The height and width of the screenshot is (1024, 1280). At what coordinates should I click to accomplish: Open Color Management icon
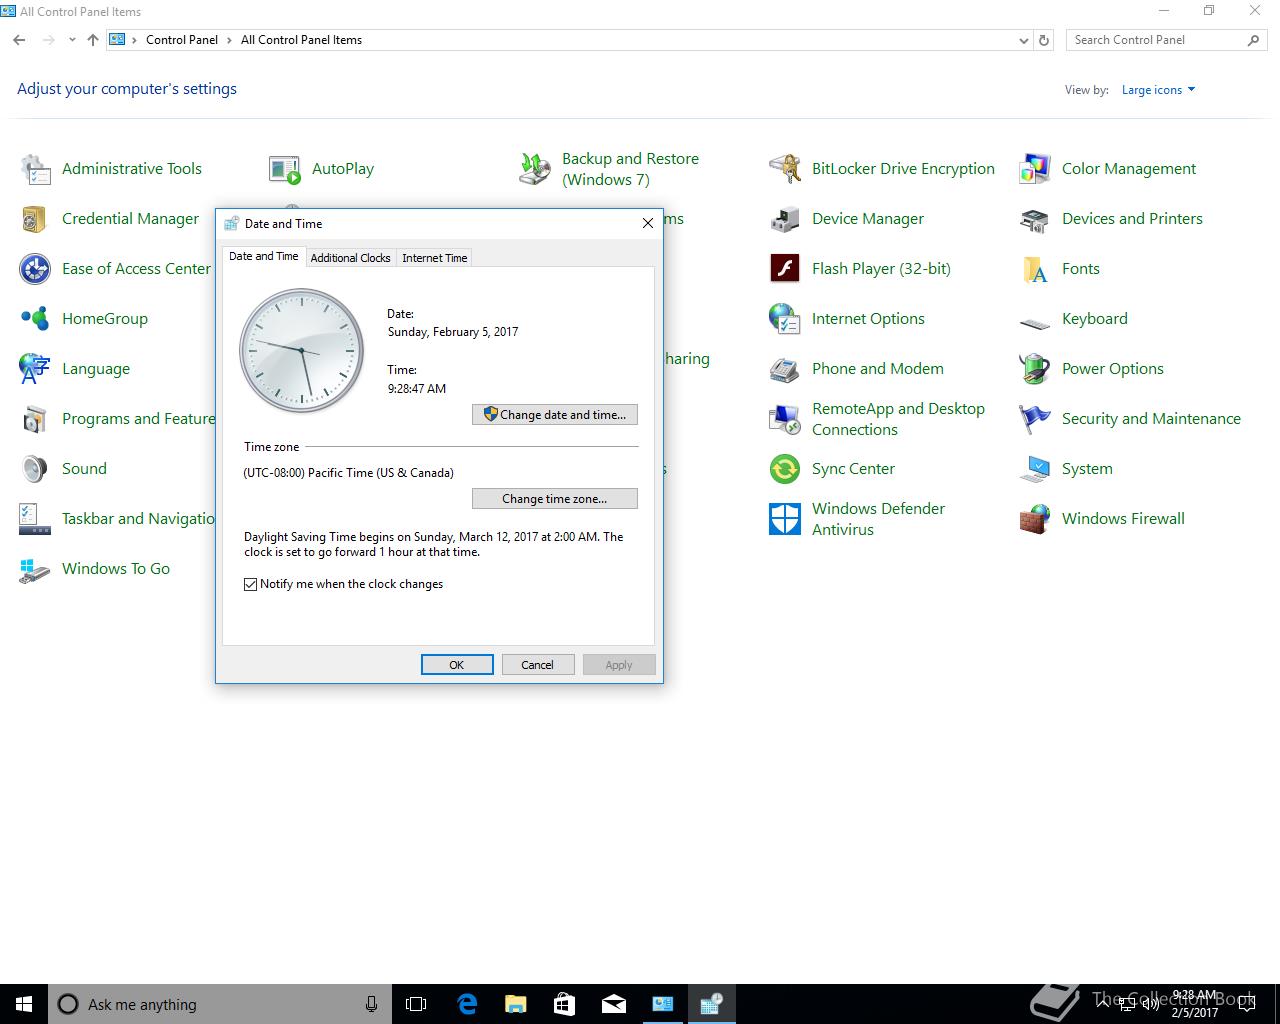pyautogui.click(x=1035, y=169)
